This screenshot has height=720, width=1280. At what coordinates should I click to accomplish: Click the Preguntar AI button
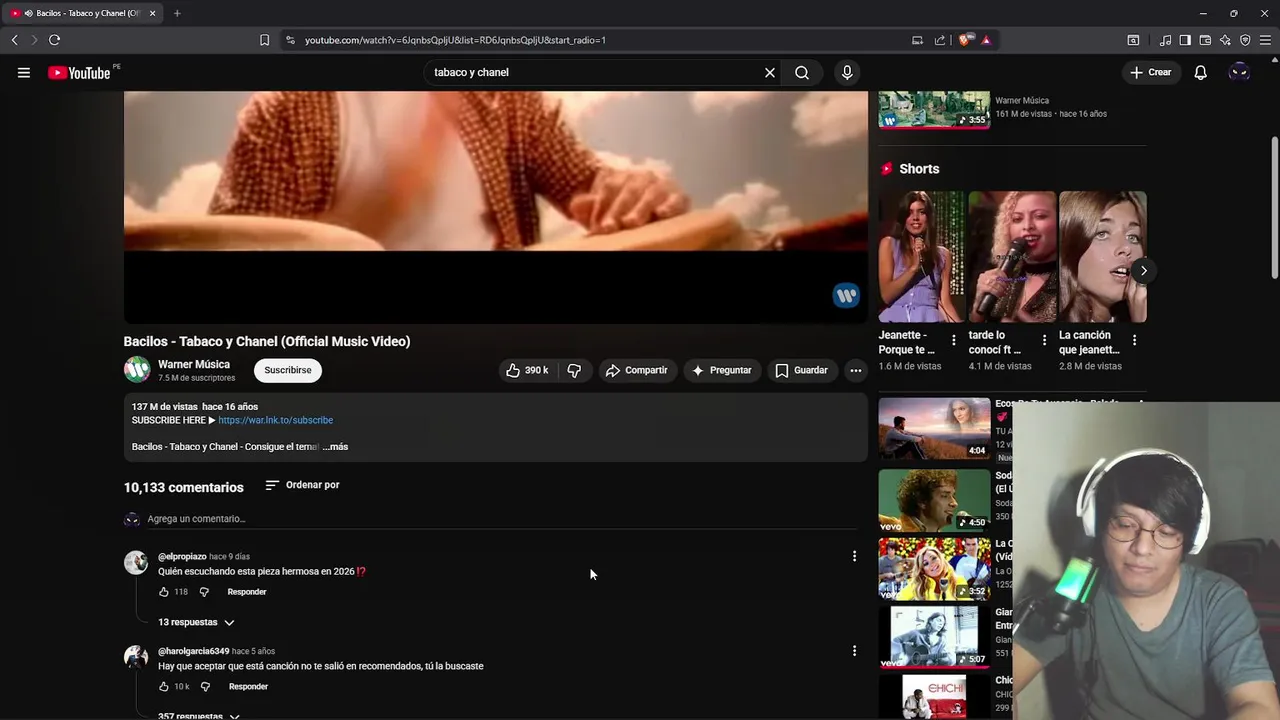[x=721, y=370]
